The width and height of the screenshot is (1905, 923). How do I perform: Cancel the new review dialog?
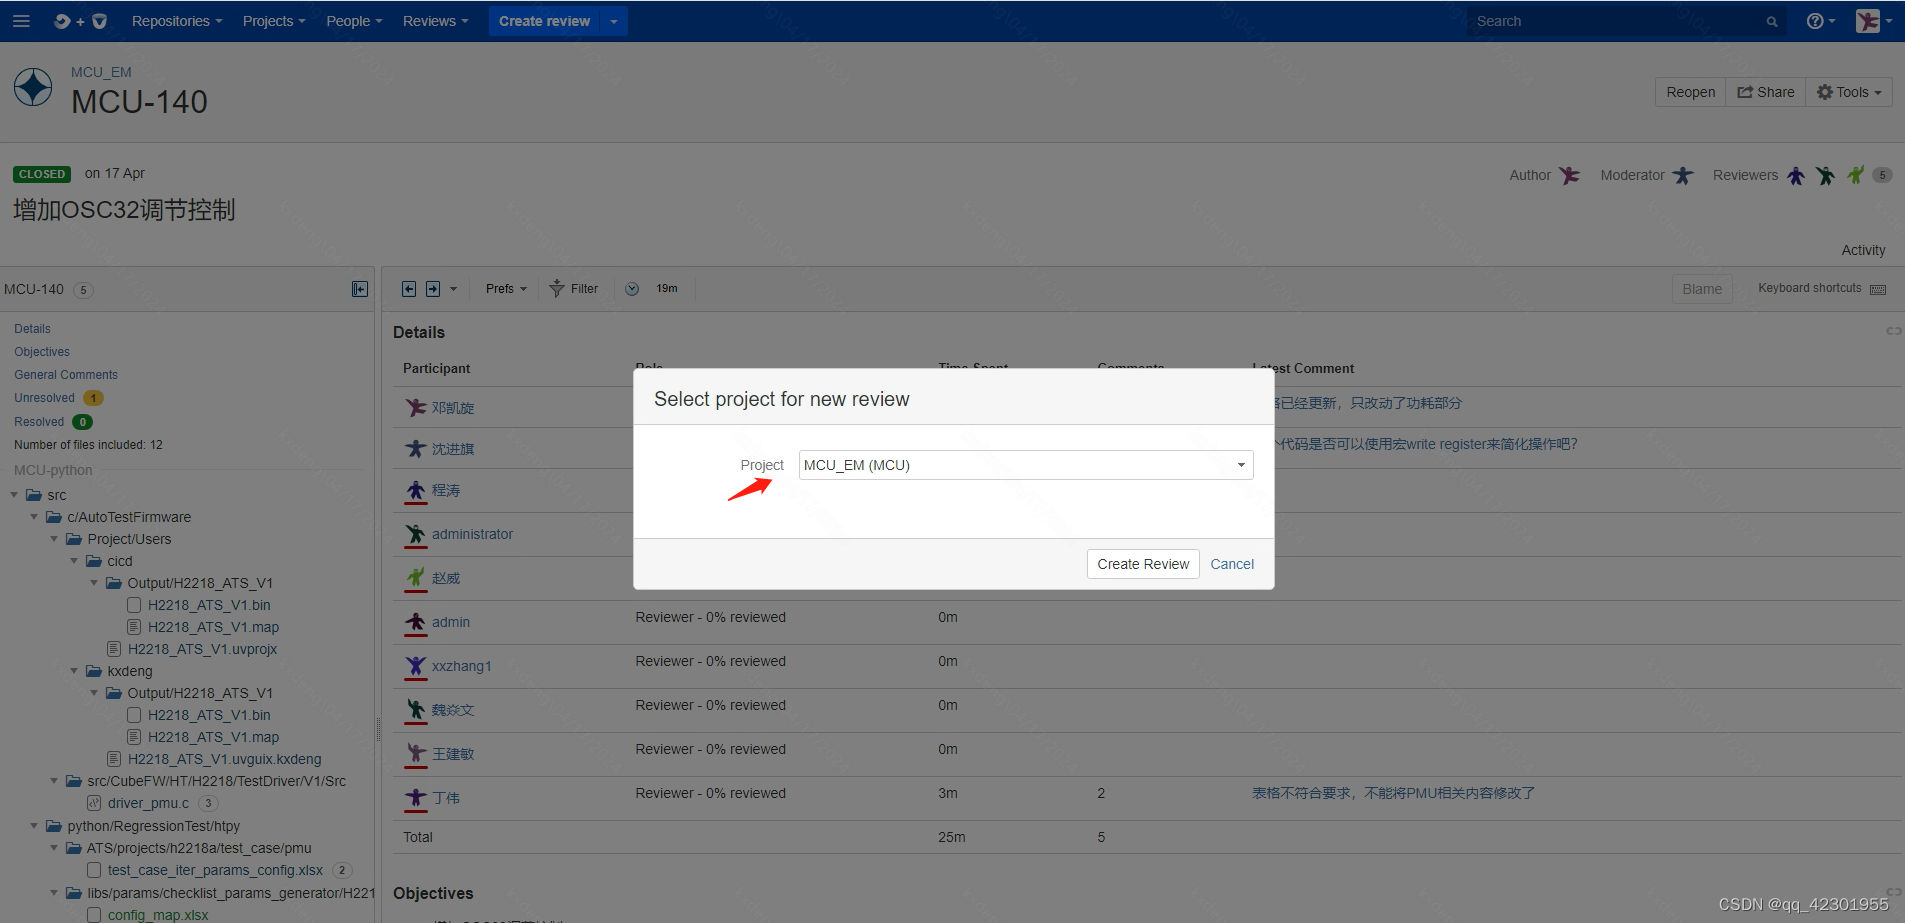pos(1232,564)
